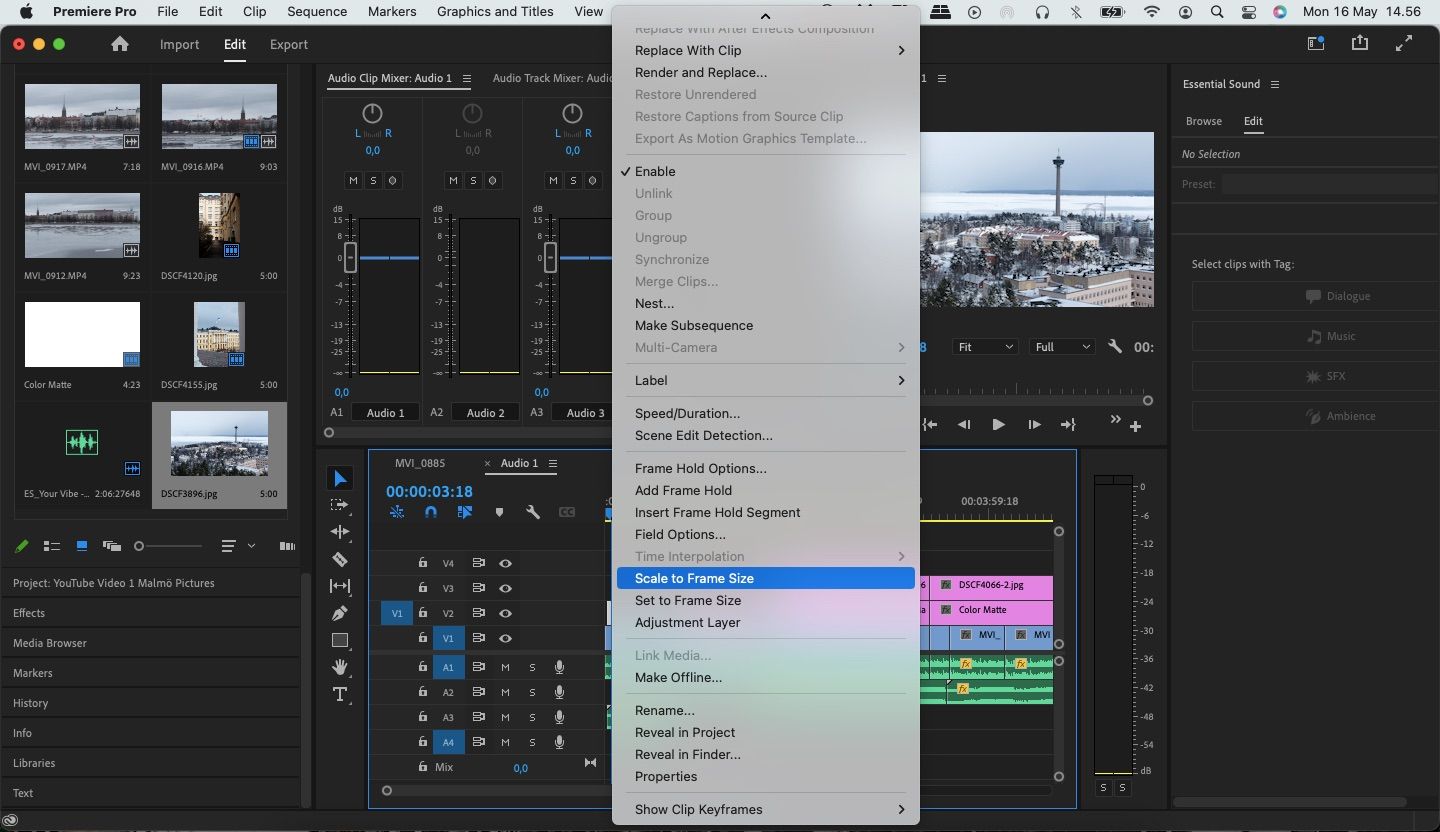Click the Dialogue tag button
1440x832 pixels.
pos(1338,296)
